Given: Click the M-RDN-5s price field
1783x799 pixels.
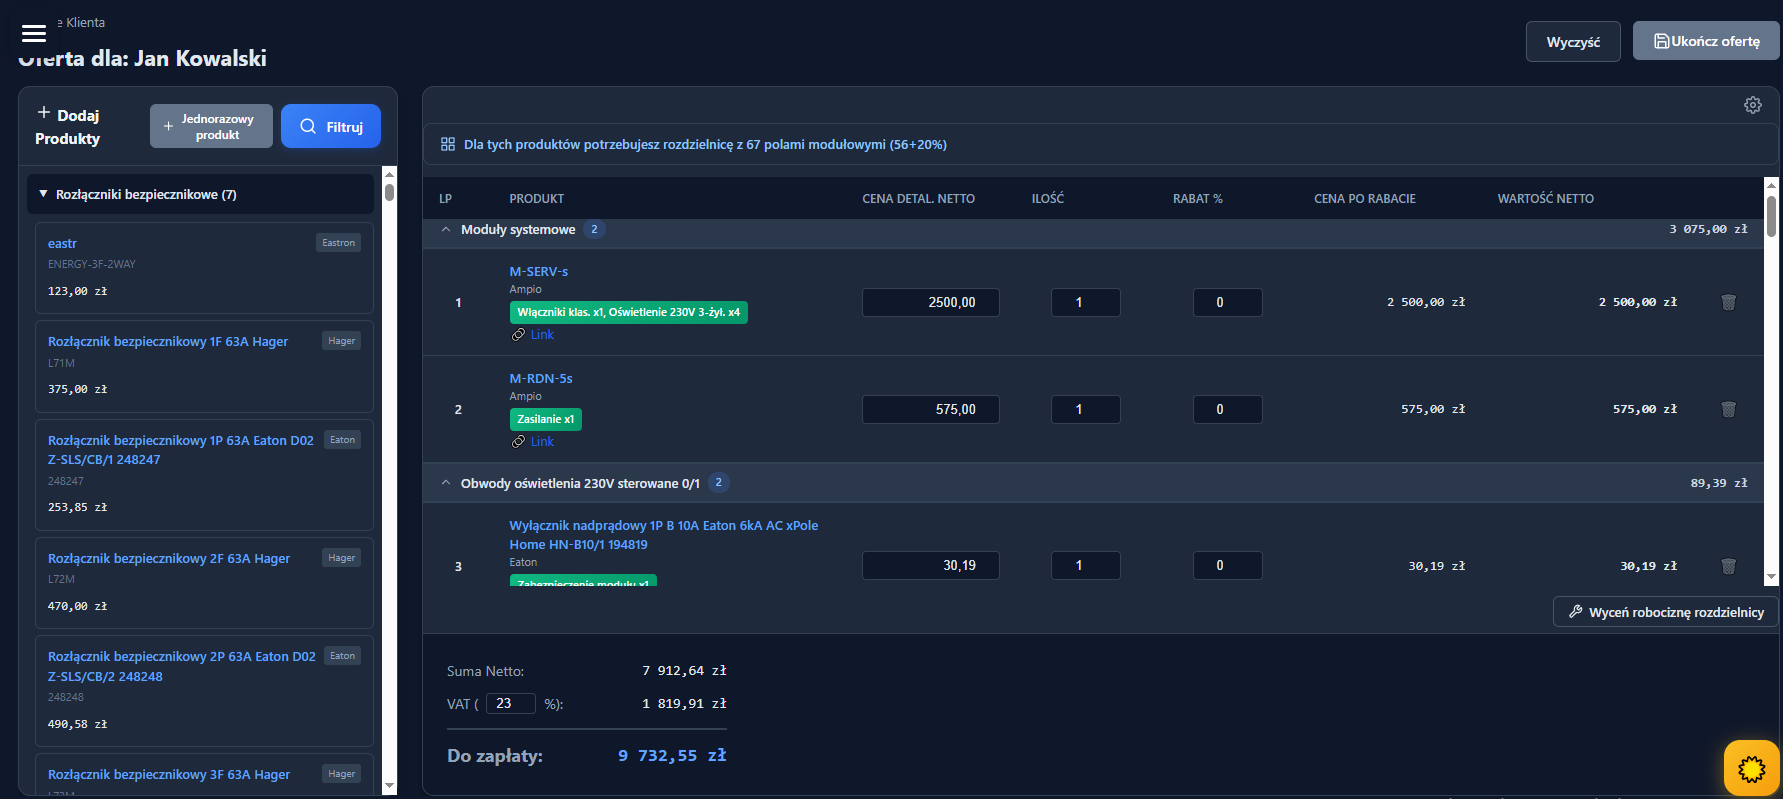Looking at the screenshot, I should point(930,409).
